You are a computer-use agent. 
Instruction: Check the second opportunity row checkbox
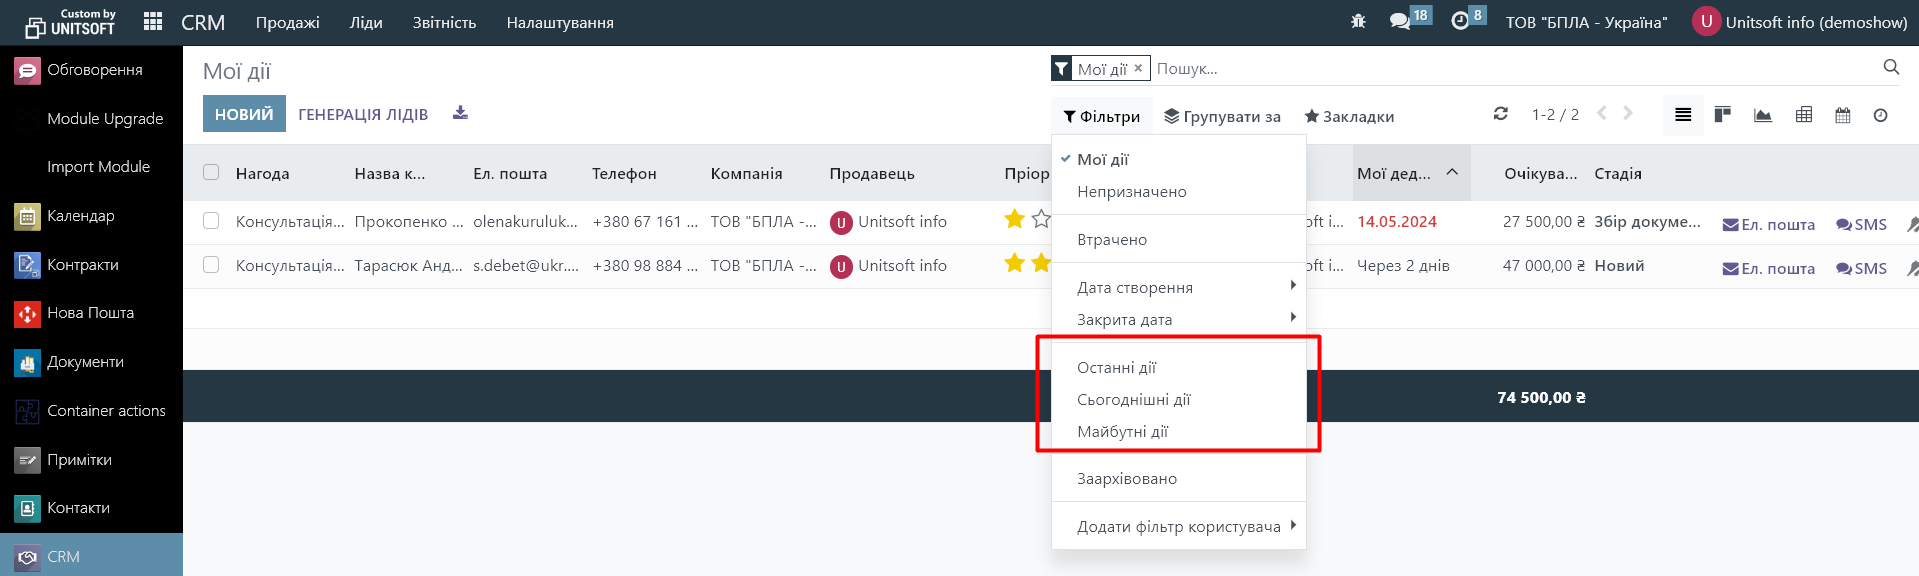pyautogui.click(x=211, y=265)
